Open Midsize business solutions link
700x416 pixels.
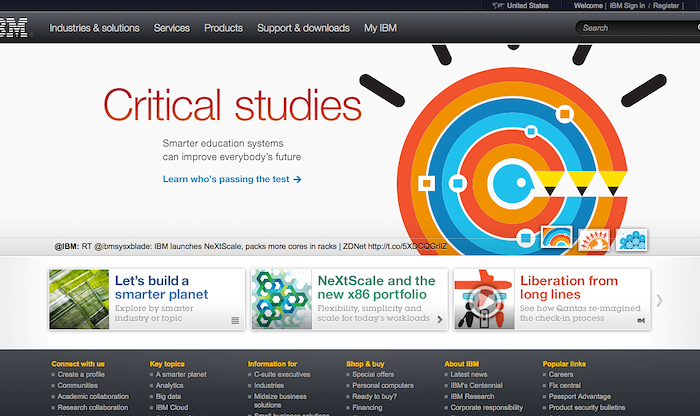tap(280, 401)
